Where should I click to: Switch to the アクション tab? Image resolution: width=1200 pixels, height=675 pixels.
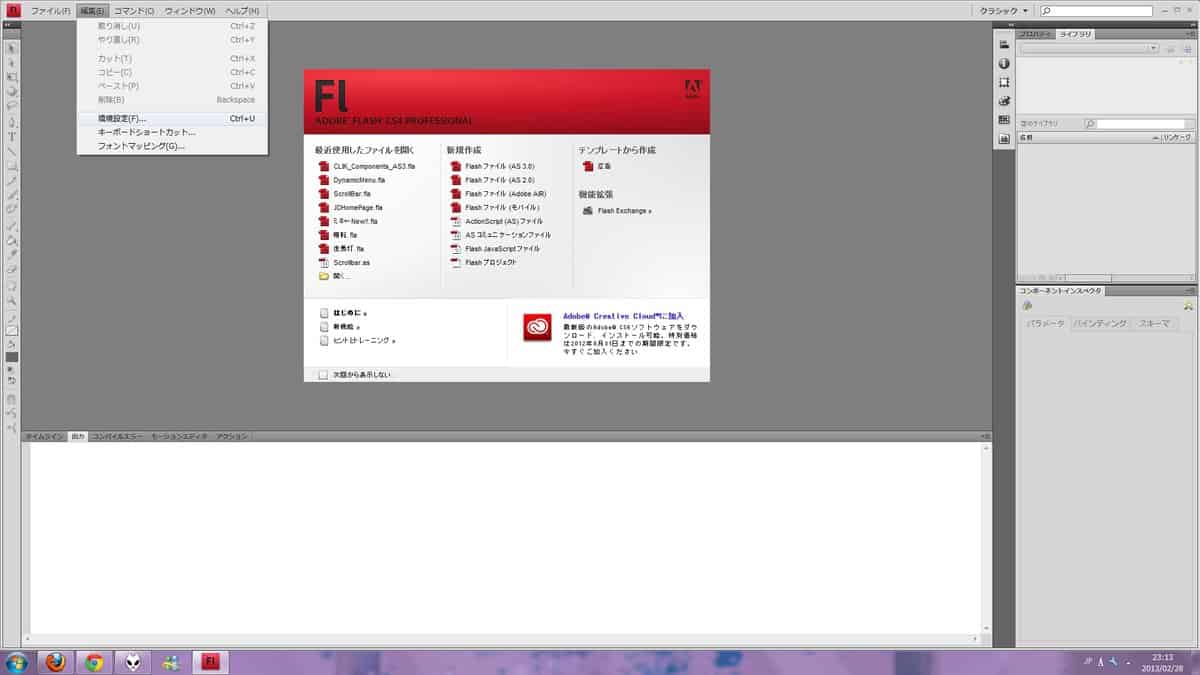[x=232, y=437]
